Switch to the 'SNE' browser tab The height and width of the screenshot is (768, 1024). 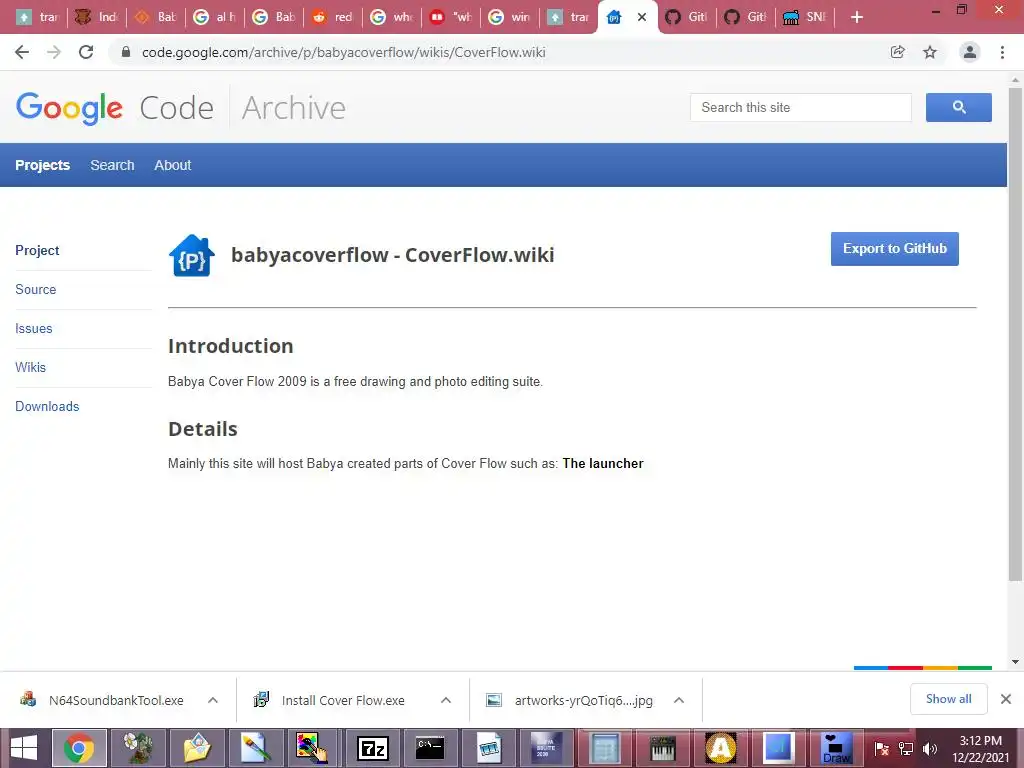(805, 17)
